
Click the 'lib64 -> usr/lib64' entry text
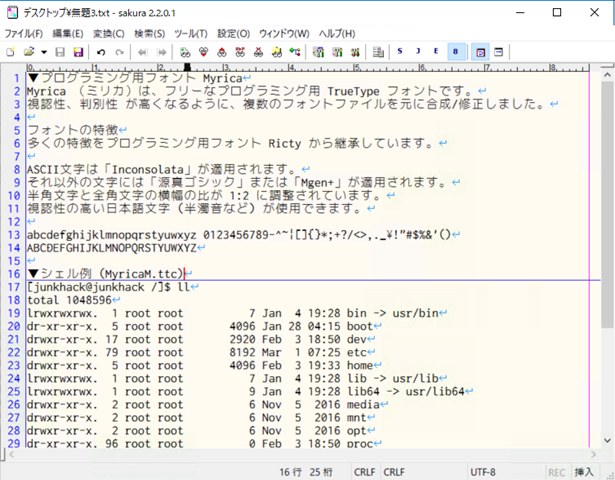pyautogui.click(x=406, y=392)
